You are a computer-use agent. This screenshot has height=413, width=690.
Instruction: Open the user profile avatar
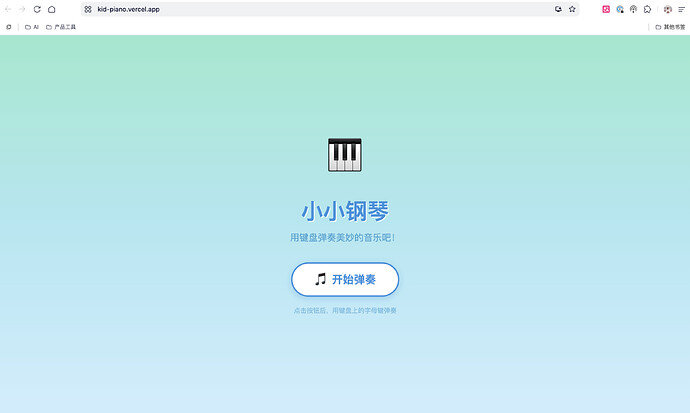tap(668, 9)
